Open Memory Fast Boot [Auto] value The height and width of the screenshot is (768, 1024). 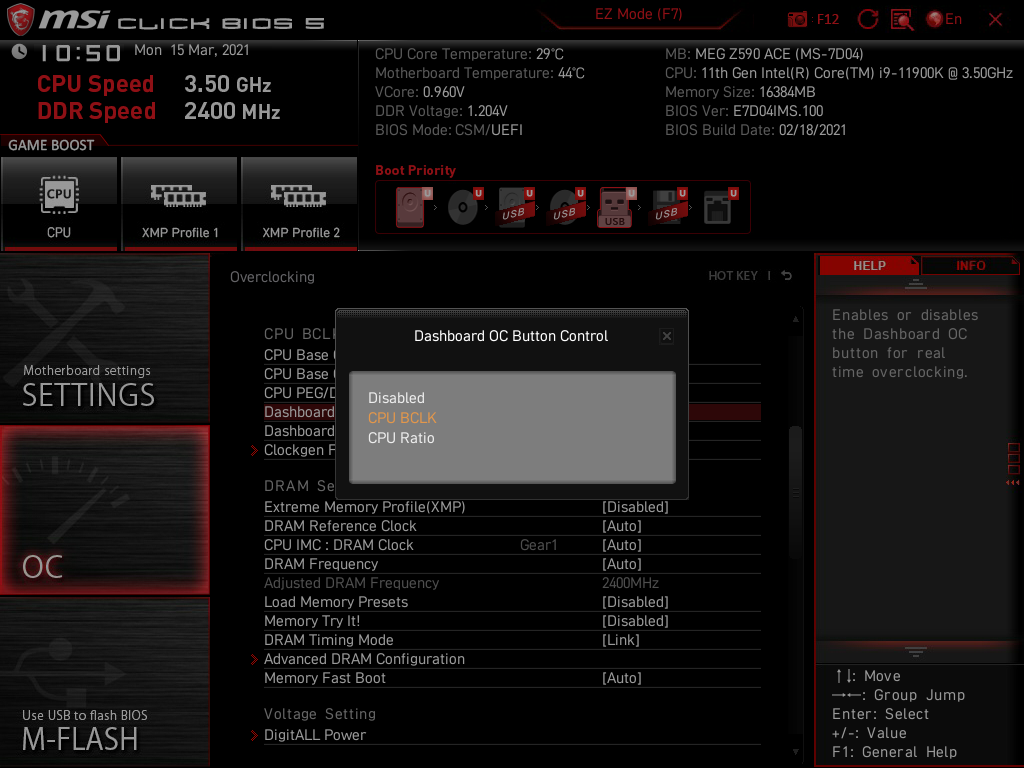pos(622,678)
